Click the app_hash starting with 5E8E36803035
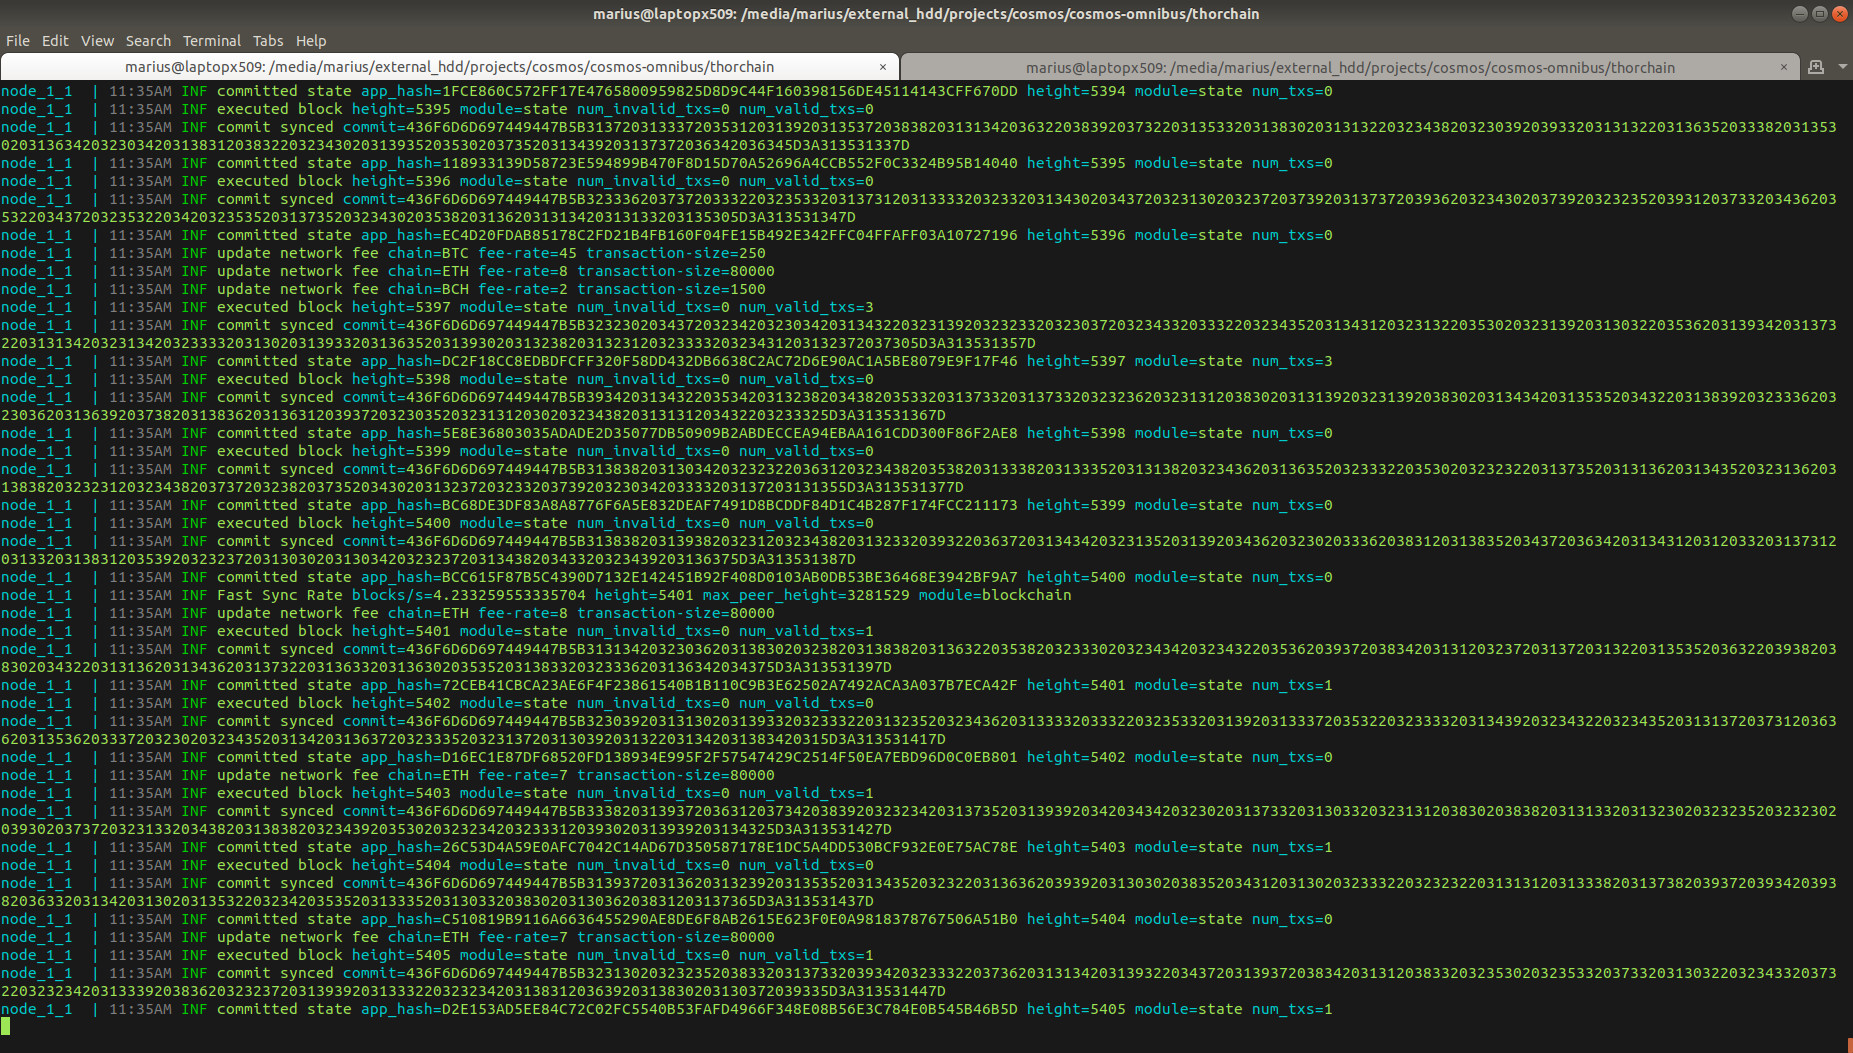Viewport: 1853px width, 1053px height. 689,433
